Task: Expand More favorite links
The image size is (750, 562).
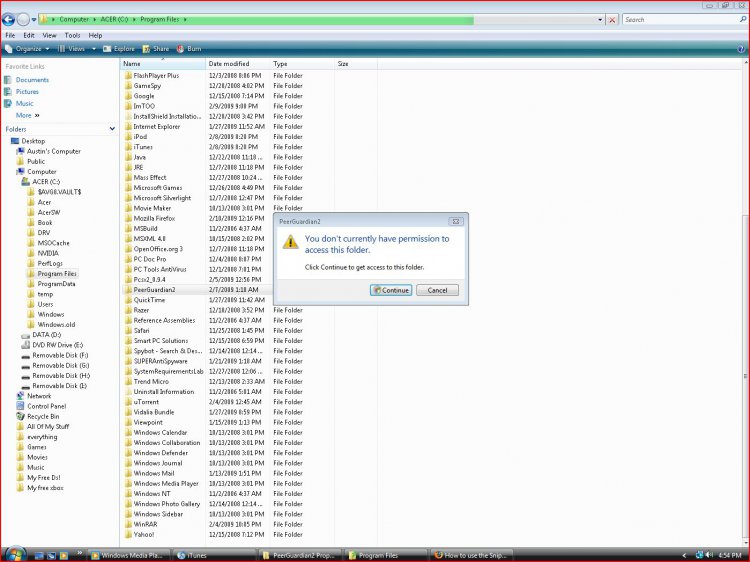Action: (x=27, y=115)
